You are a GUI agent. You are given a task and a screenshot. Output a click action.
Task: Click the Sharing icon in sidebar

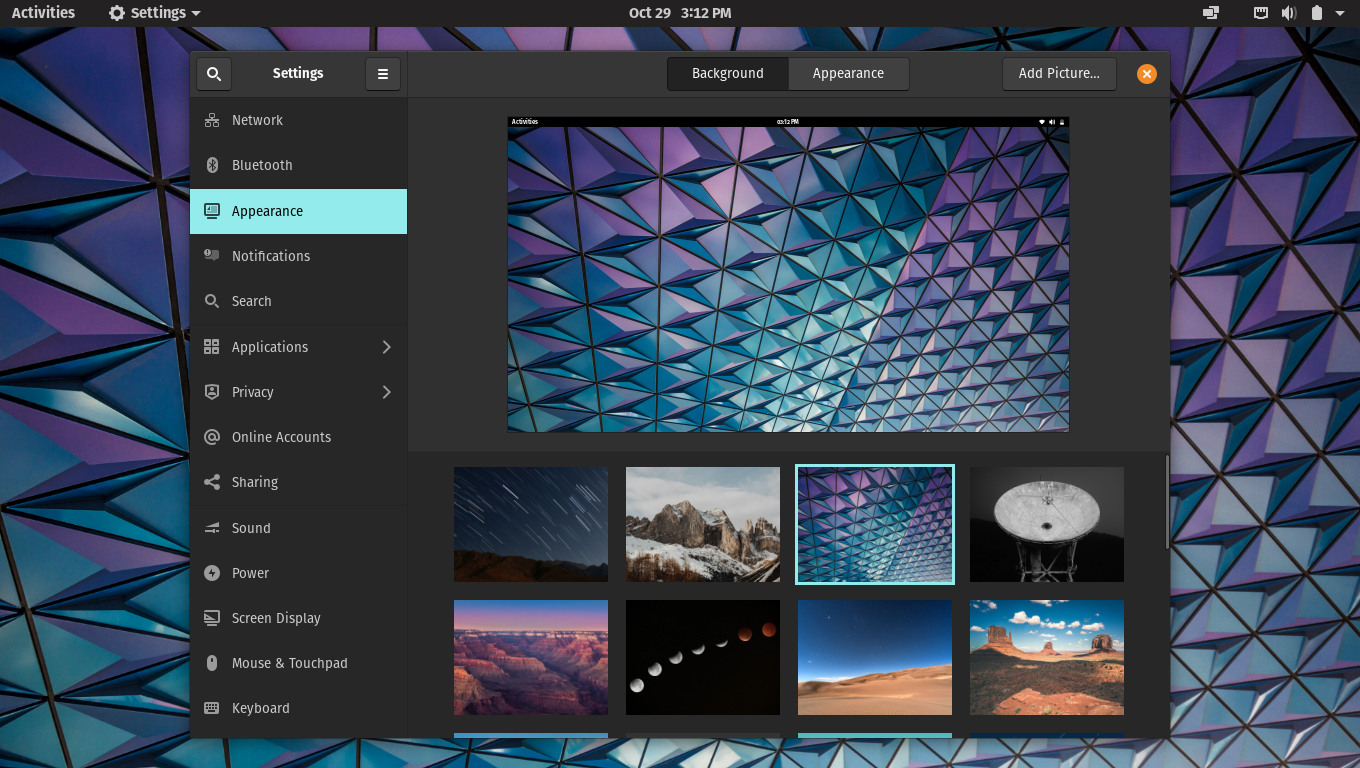pyautogui.click(x=212, y=482)
